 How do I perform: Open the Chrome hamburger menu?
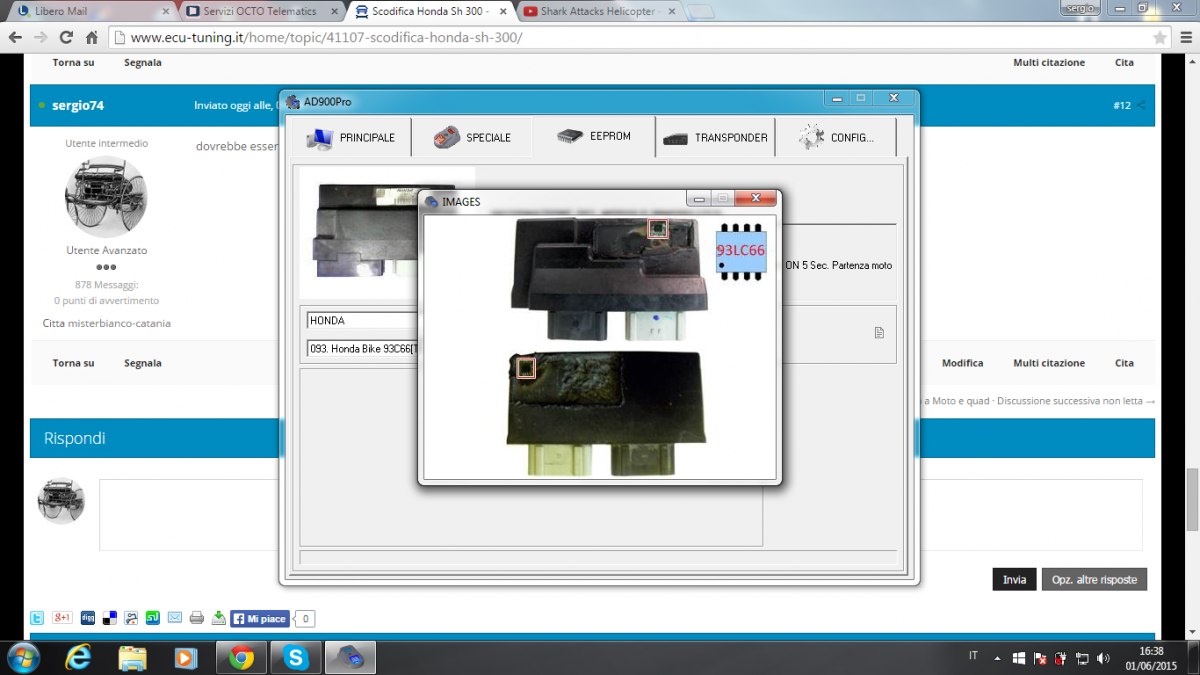[x=1185, y=37]
